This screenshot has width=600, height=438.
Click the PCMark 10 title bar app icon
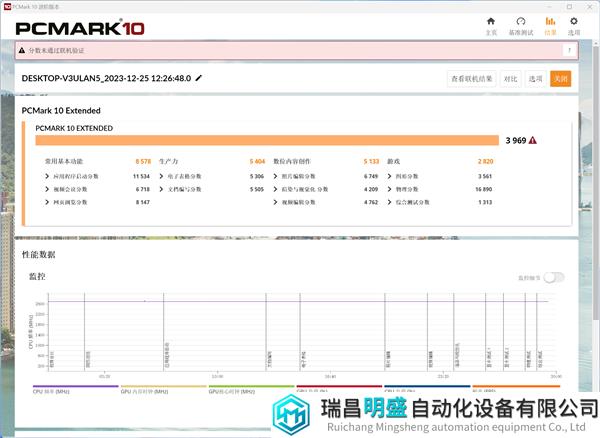[x=7, y=7]
